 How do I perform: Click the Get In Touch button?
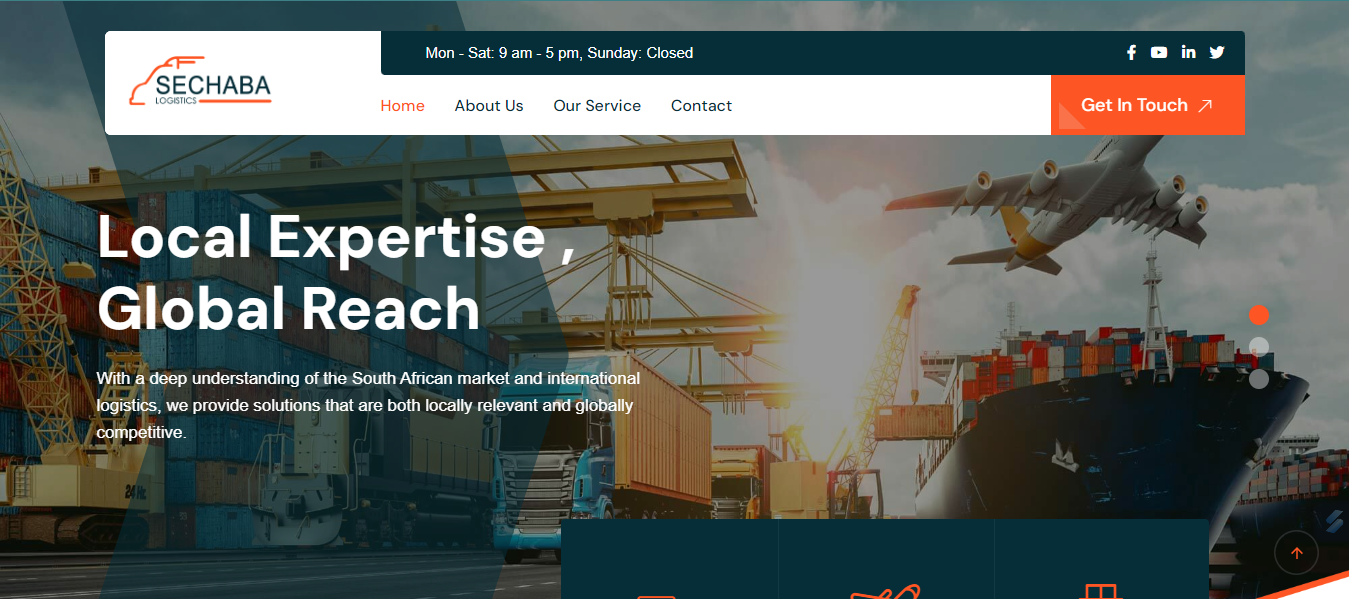[1148, 105]
